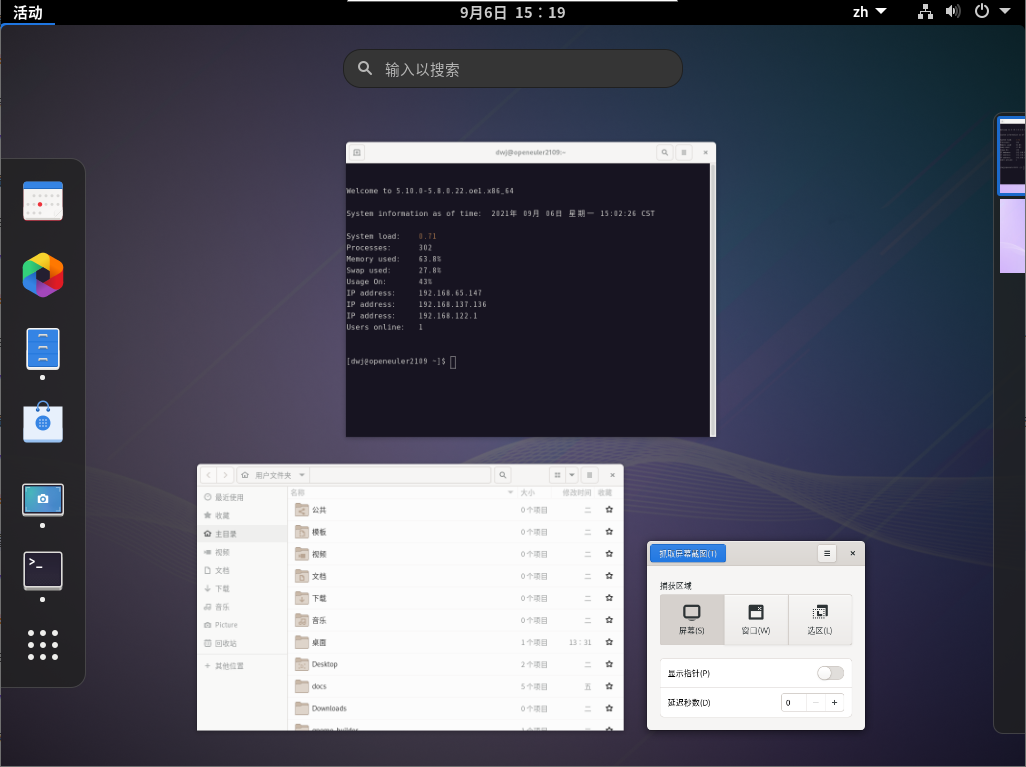Toggle the 显示指针(P) switch
The width and height of the screenshot is (1026, 767).
830,673
